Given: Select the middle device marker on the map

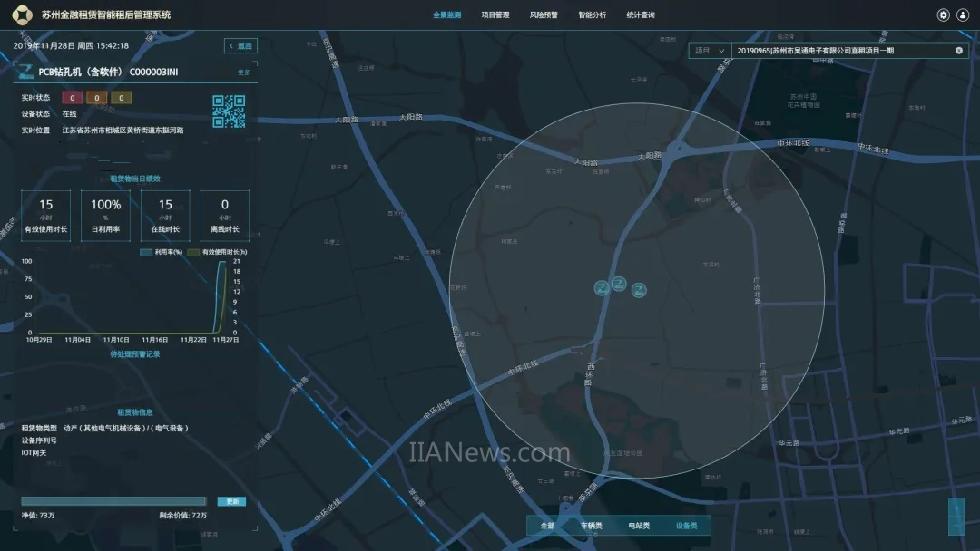Looking at the screenshot, I should 619,283.
